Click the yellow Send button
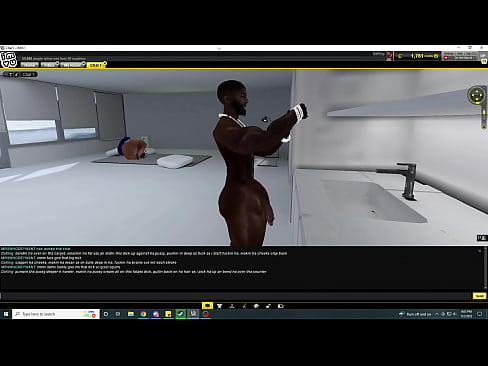Screen dimensions: 488x366 pos(479,296)
